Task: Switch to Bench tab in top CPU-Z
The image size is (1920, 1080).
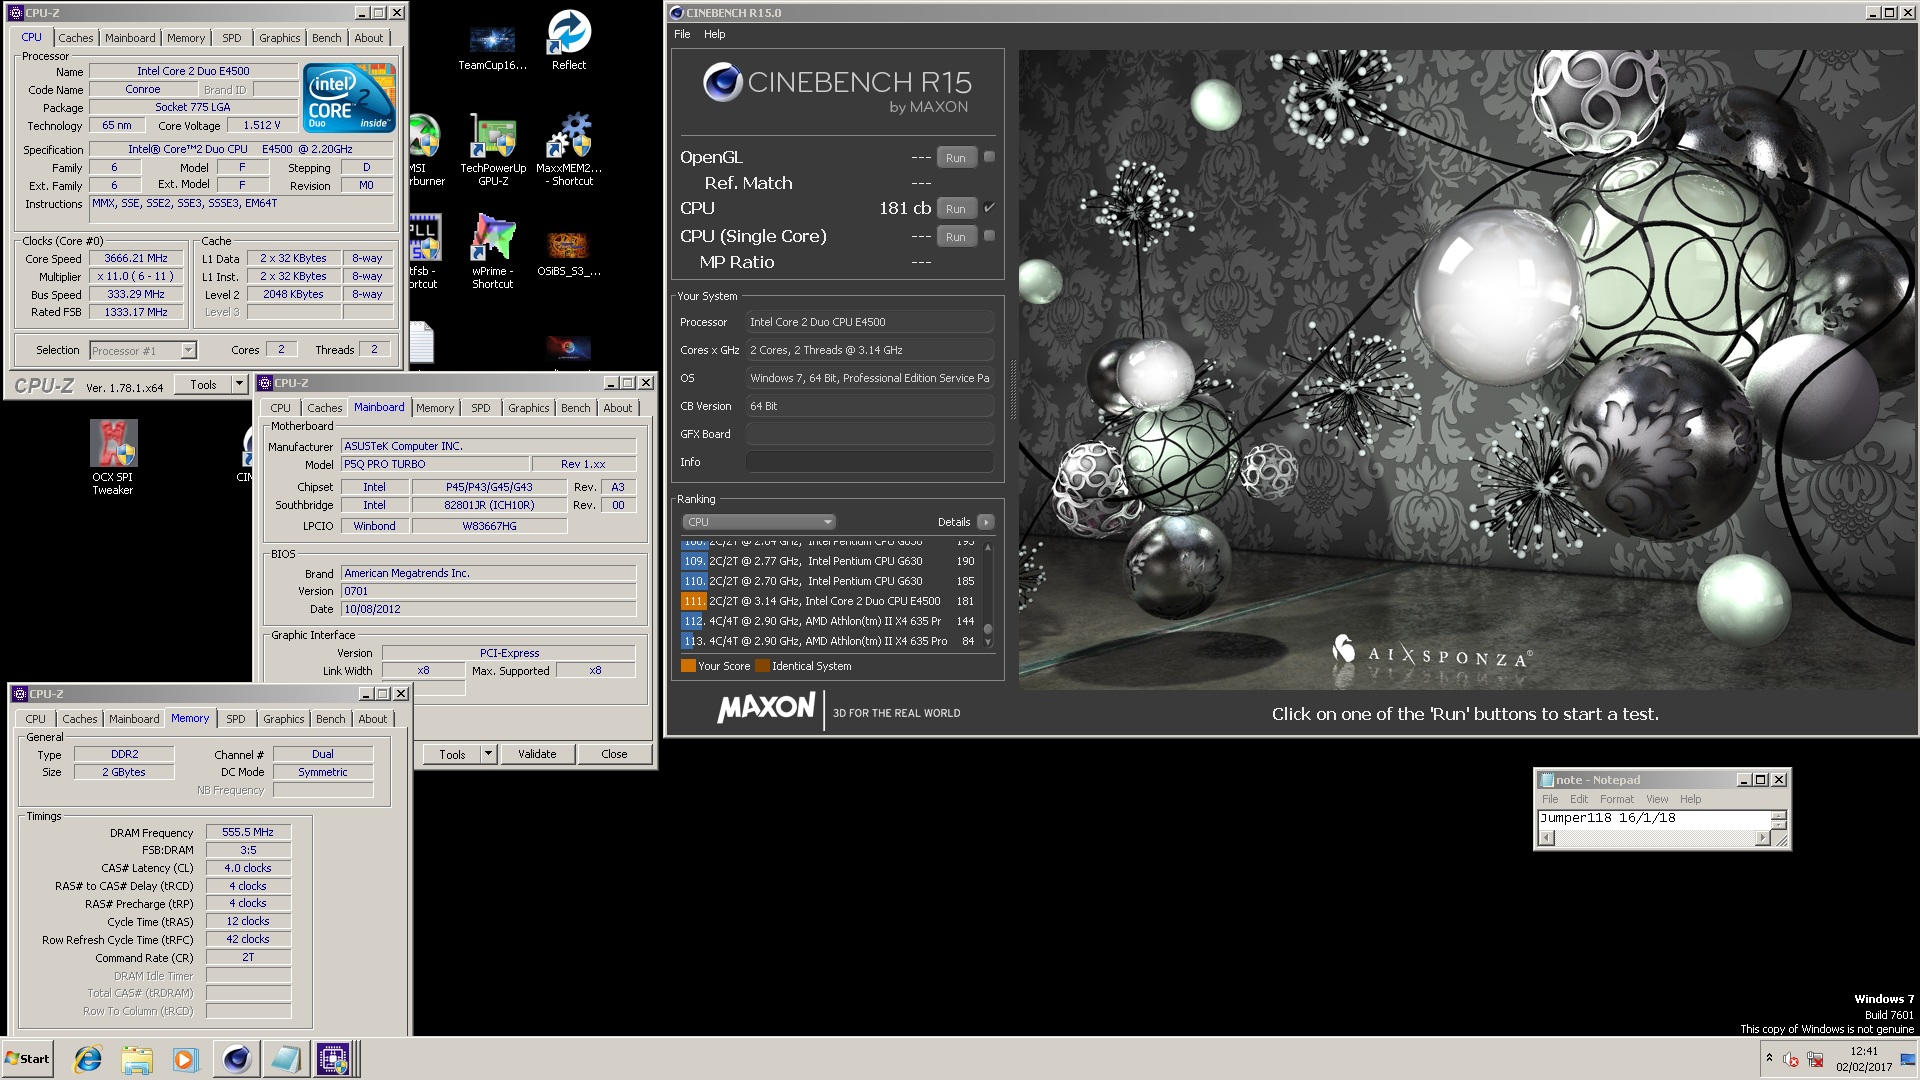Action: coord(326,38)
